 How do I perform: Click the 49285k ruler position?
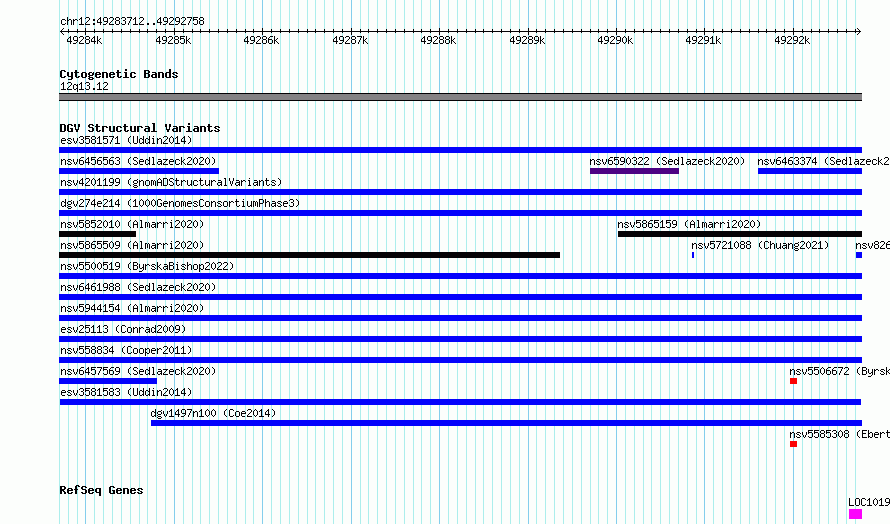tap(173, 40)
